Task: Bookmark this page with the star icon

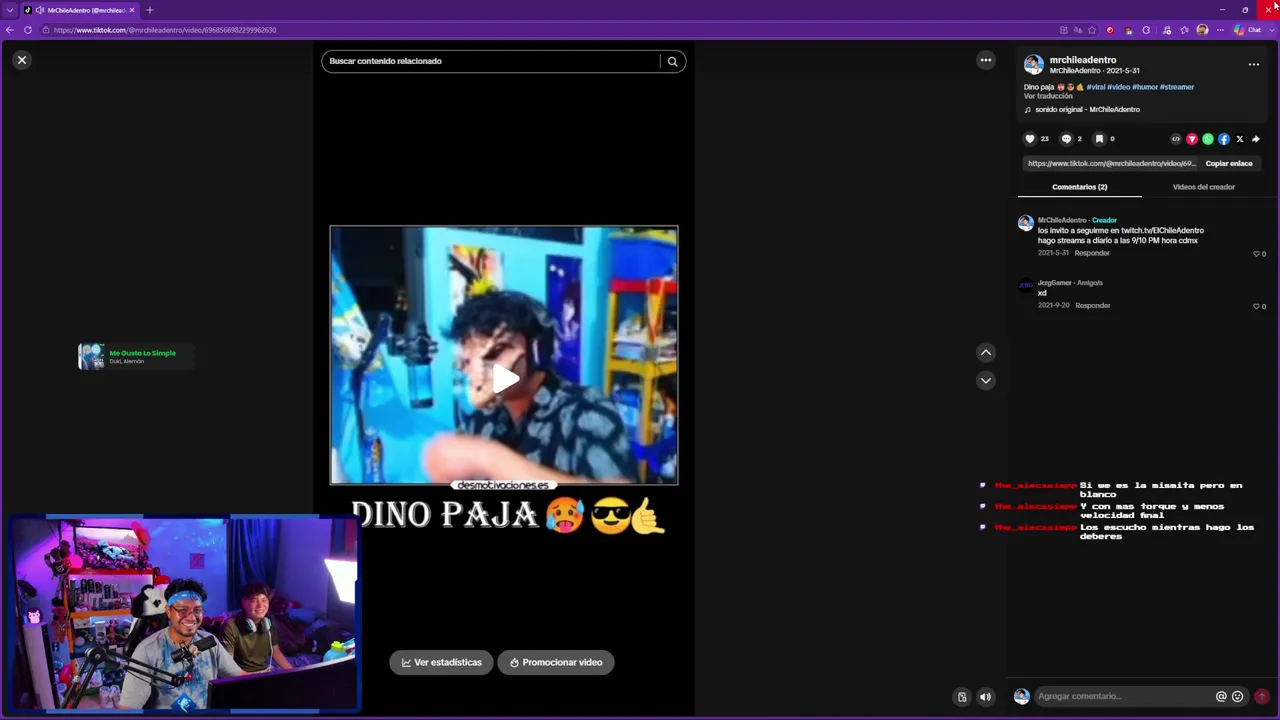Action: (x=1092, y=30)
